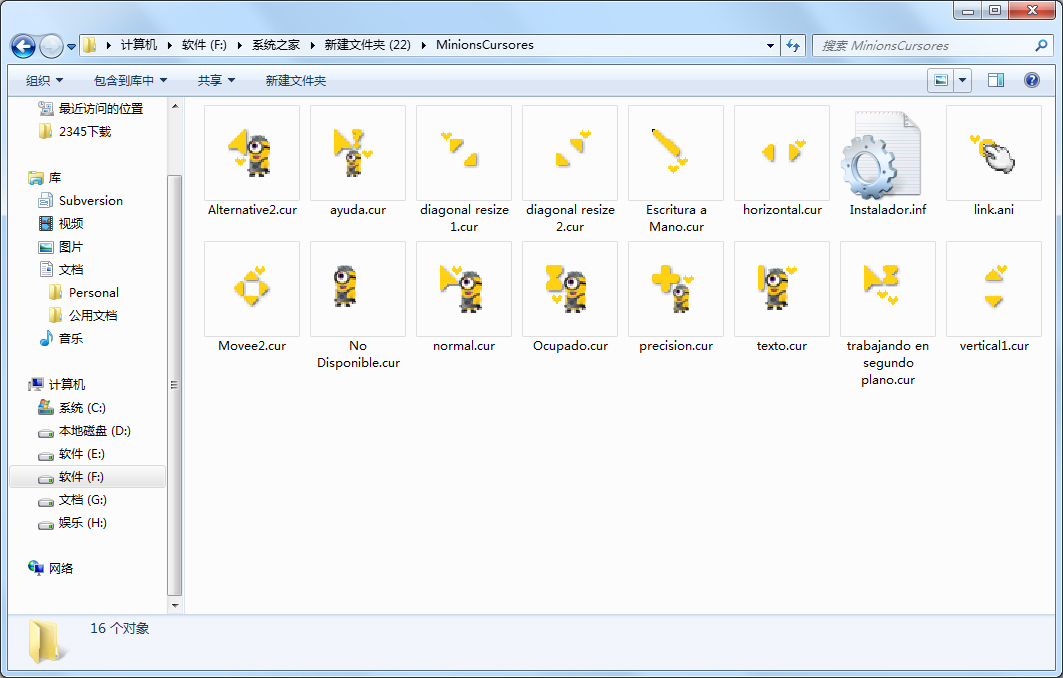Expand the address bar history dropdown
The width and height of the screenshot is (1063, 678).
pyautogui.click(x=770, y=45)
